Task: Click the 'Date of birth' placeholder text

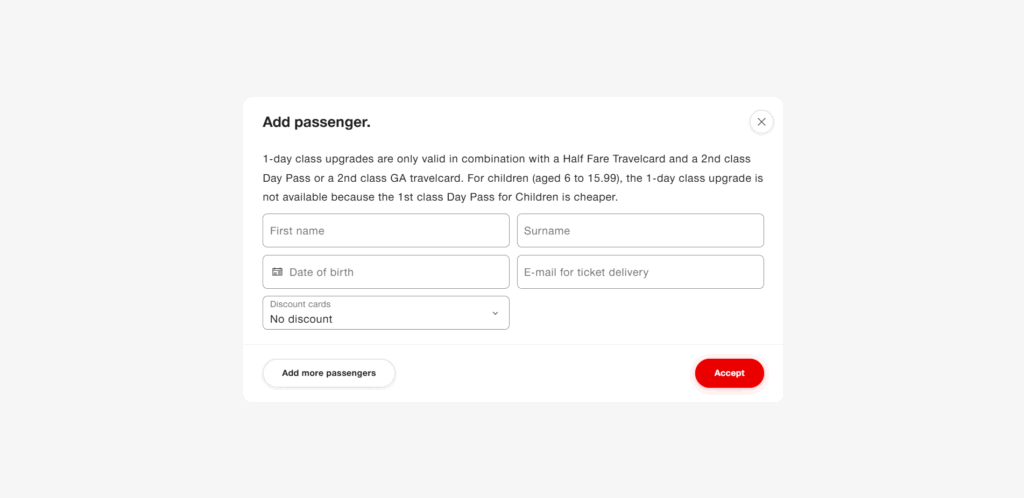Action: (321, 272)
